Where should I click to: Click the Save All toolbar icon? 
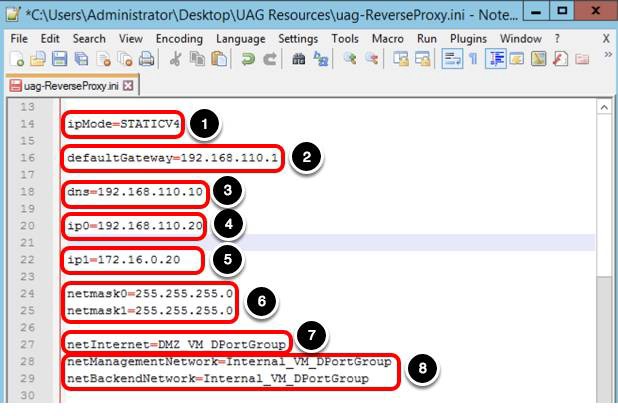pos(82,59)
